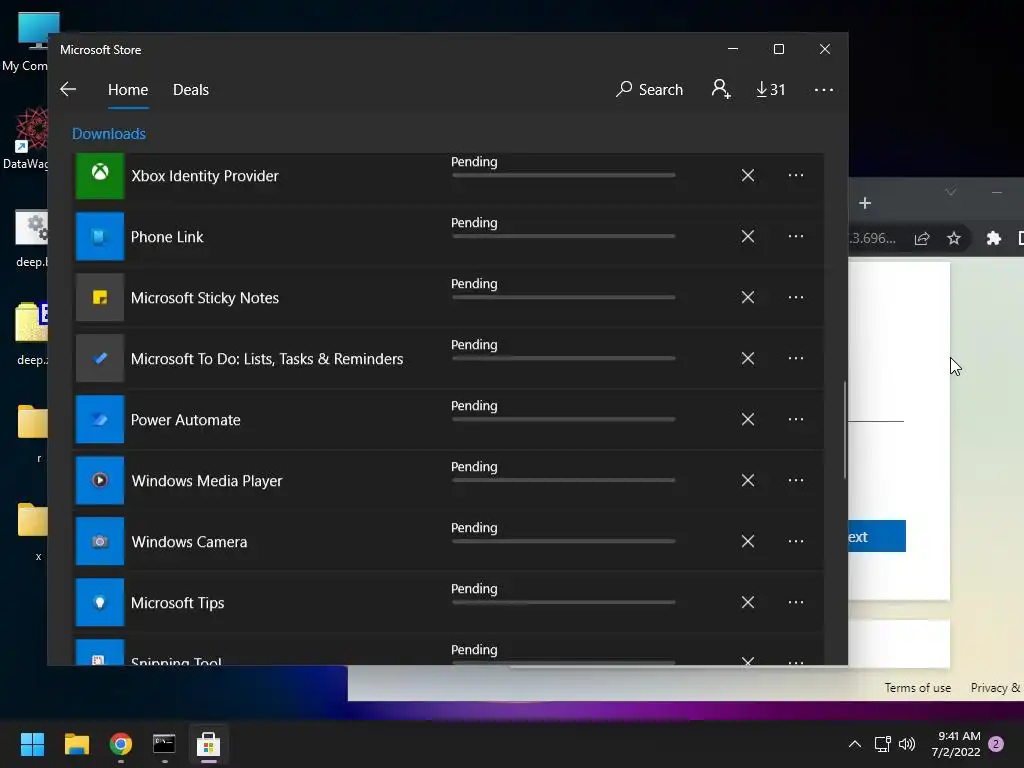Cancel the Microsoft Tips download
The width and height of the screenshot is (1024, 768).
(x=748, y=602)
